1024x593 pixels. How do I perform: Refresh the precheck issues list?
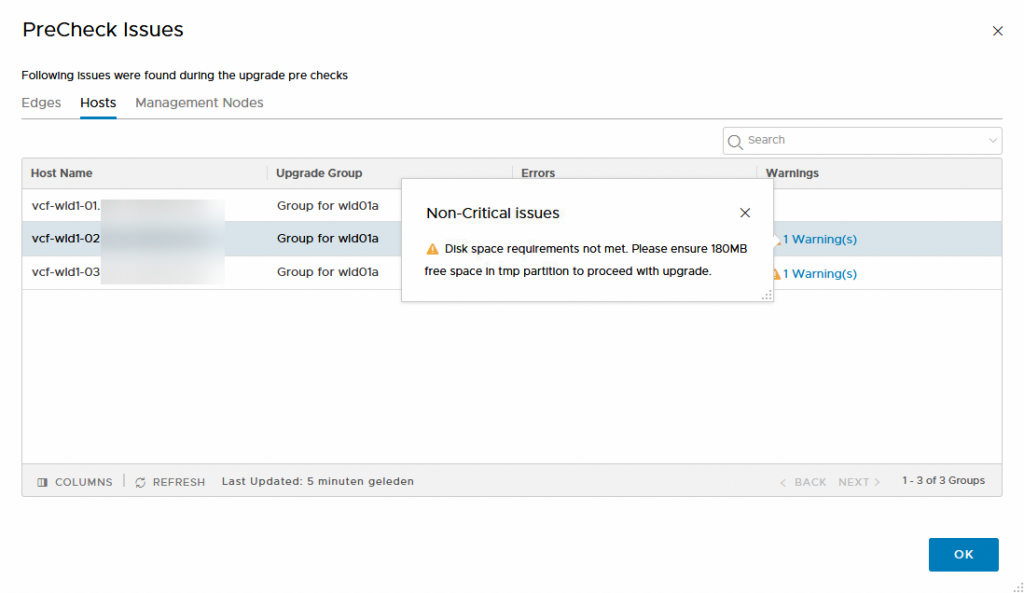click(x=170, y=482)
